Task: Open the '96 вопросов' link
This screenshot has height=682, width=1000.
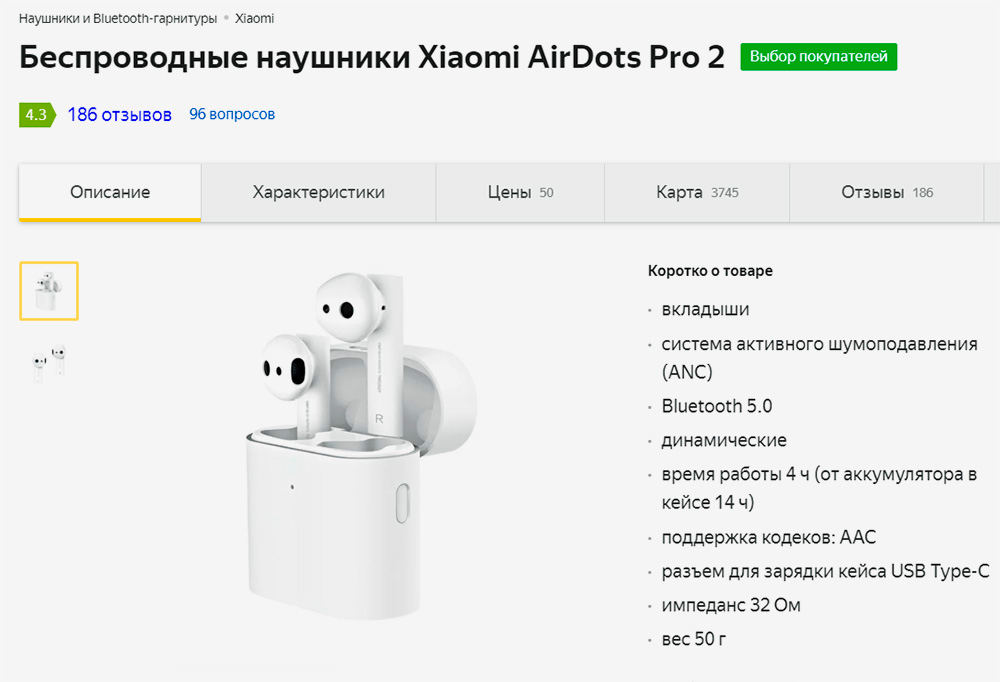Action: (232, 114)
